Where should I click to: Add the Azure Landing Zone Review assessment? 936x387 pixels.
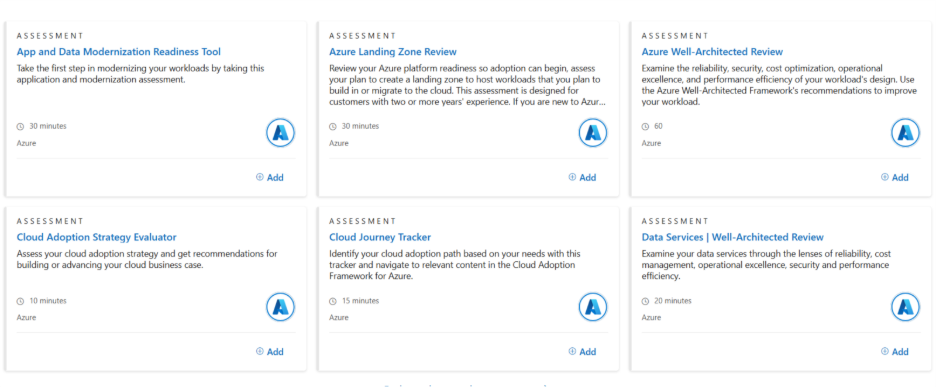pyautogui.click(x=582, y=177)
